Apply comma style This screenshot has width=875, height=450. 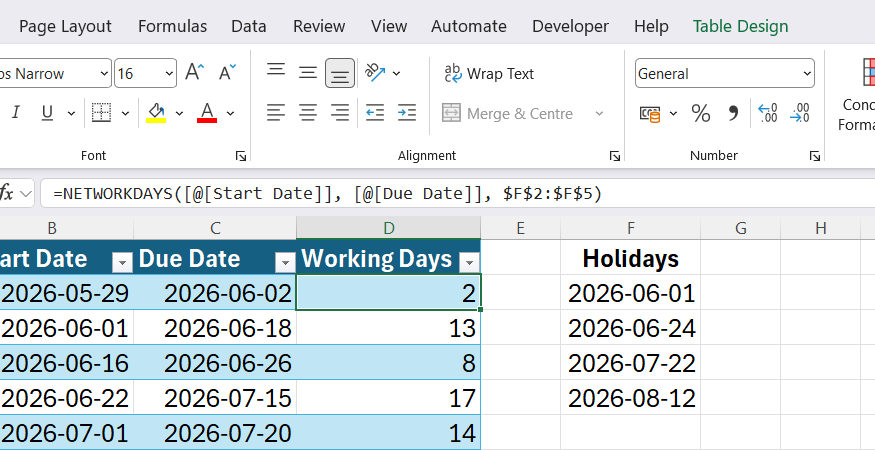pyautogui.click(x=733, y=114)
